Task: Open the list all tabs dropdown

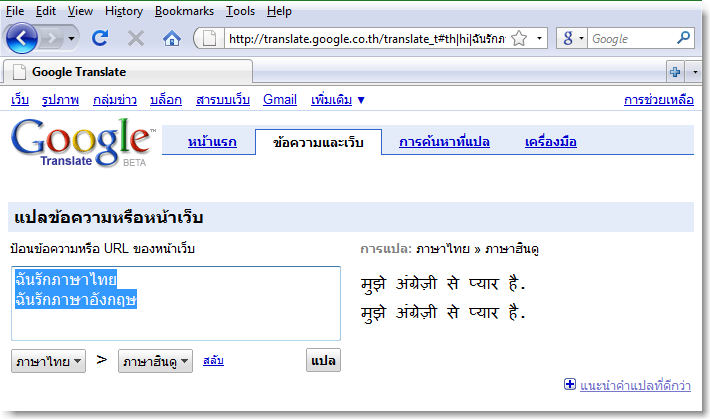Action: pos(695,72)
